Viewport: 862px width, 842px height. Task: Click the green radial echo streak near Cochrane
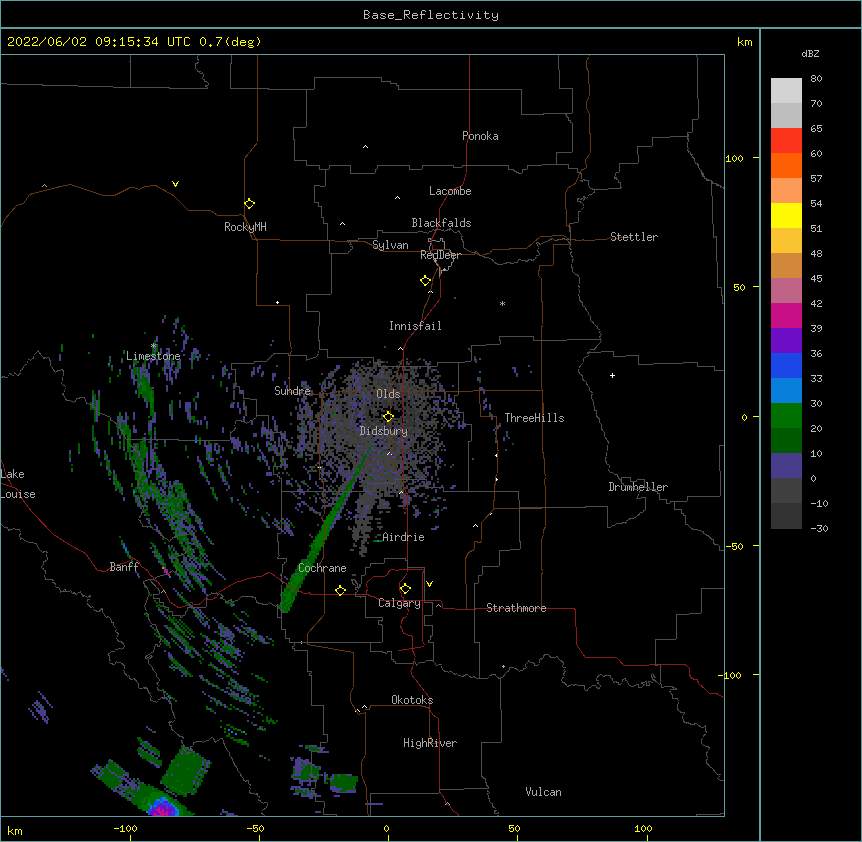324,529
